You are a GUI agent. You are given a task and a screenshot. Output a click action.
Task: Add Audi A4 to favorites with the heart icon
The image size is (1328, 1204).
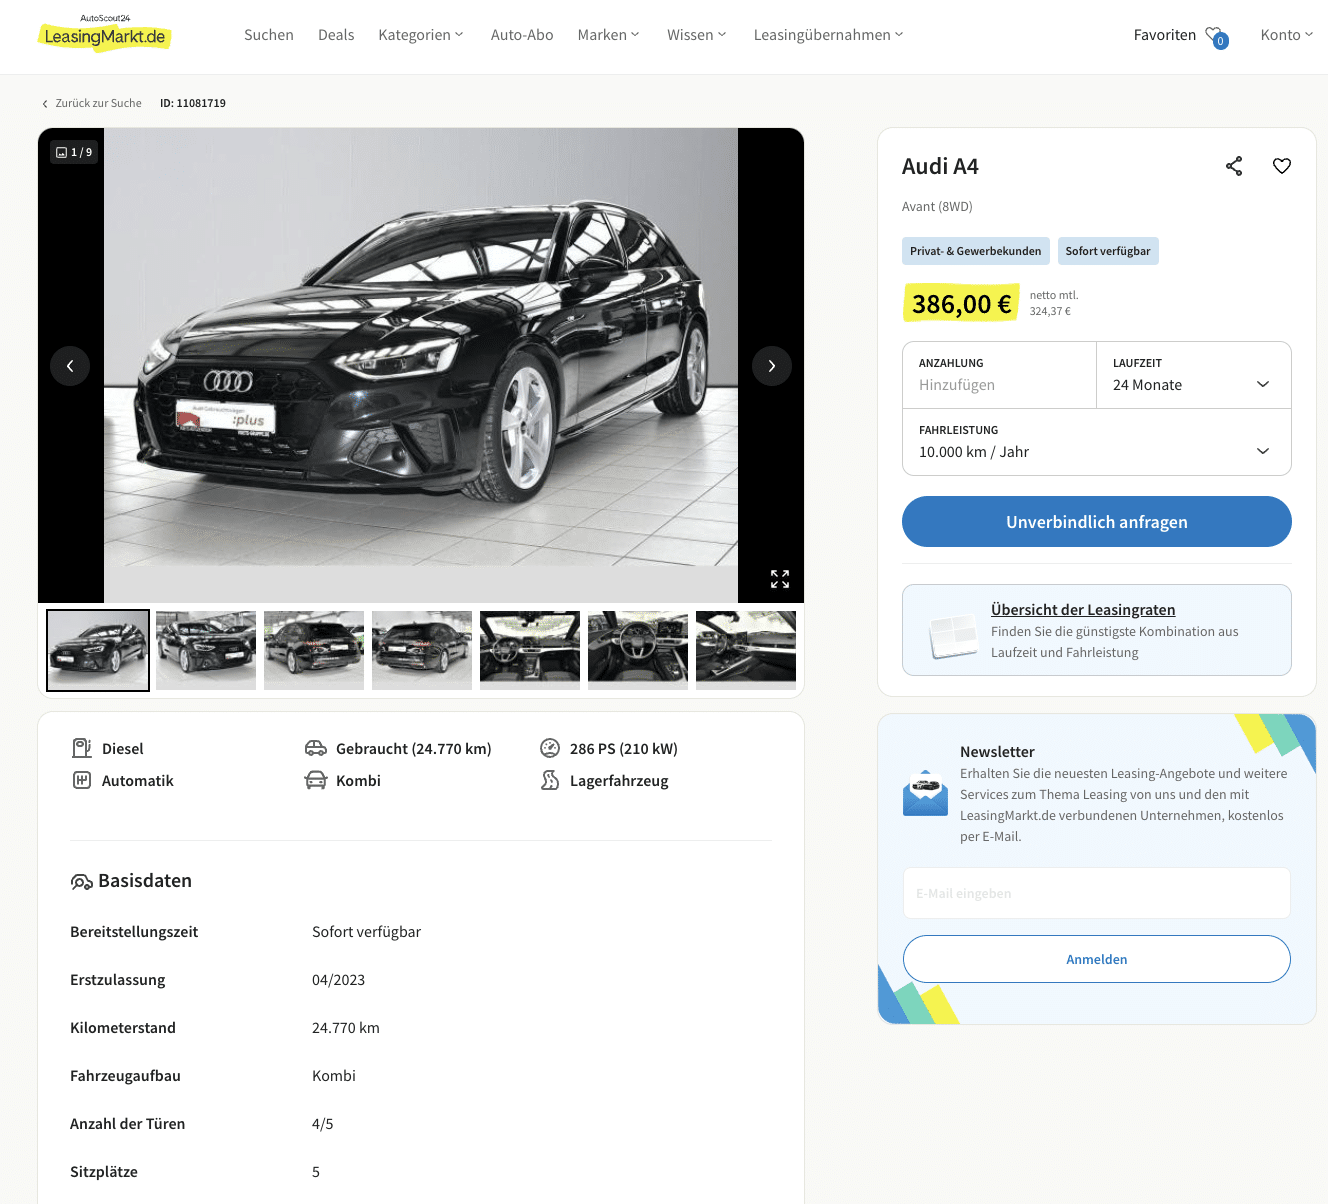[x=1282, y=166]
